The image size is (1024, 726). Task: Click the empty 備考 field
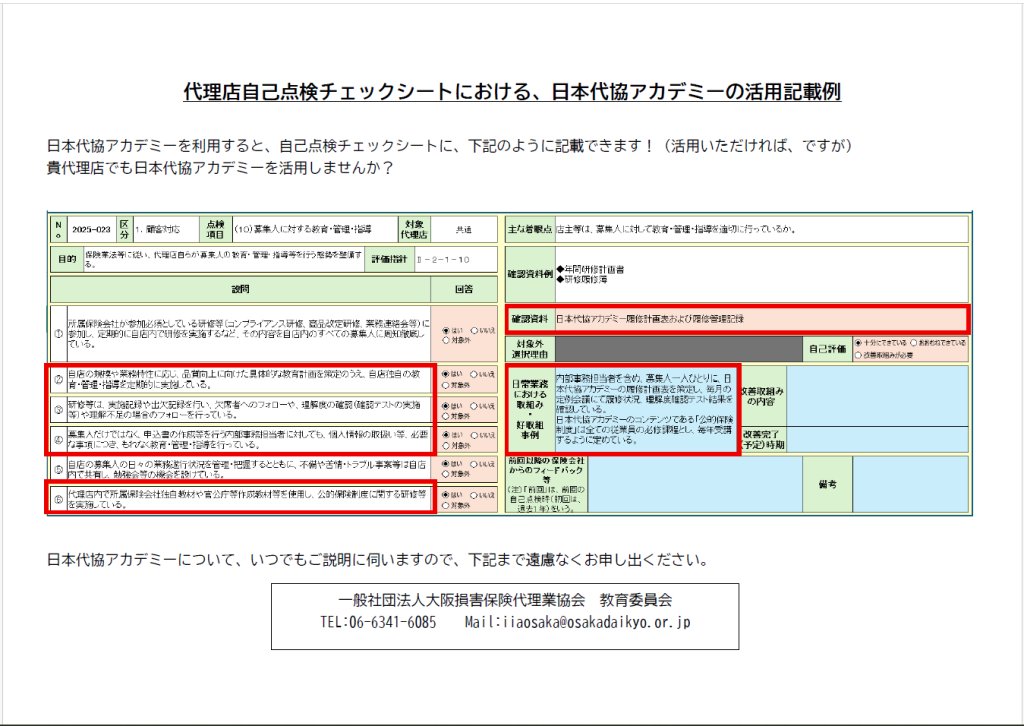[x=910, y=484]
